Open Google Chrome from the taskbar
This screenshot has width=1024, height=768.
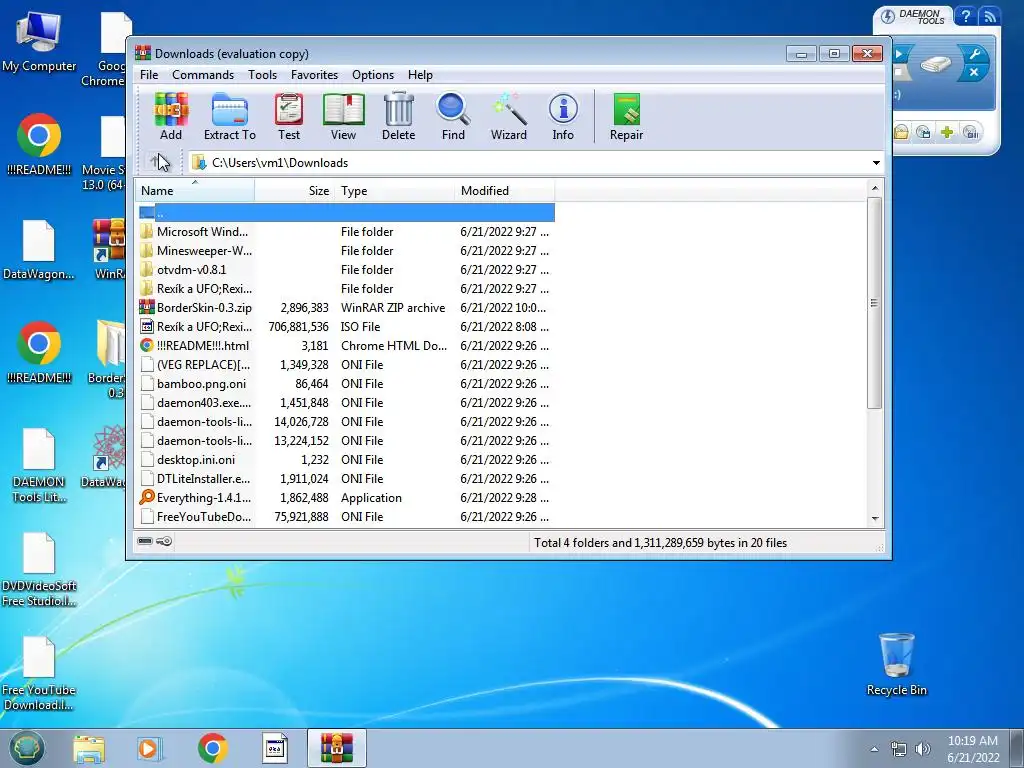point(212,748)
